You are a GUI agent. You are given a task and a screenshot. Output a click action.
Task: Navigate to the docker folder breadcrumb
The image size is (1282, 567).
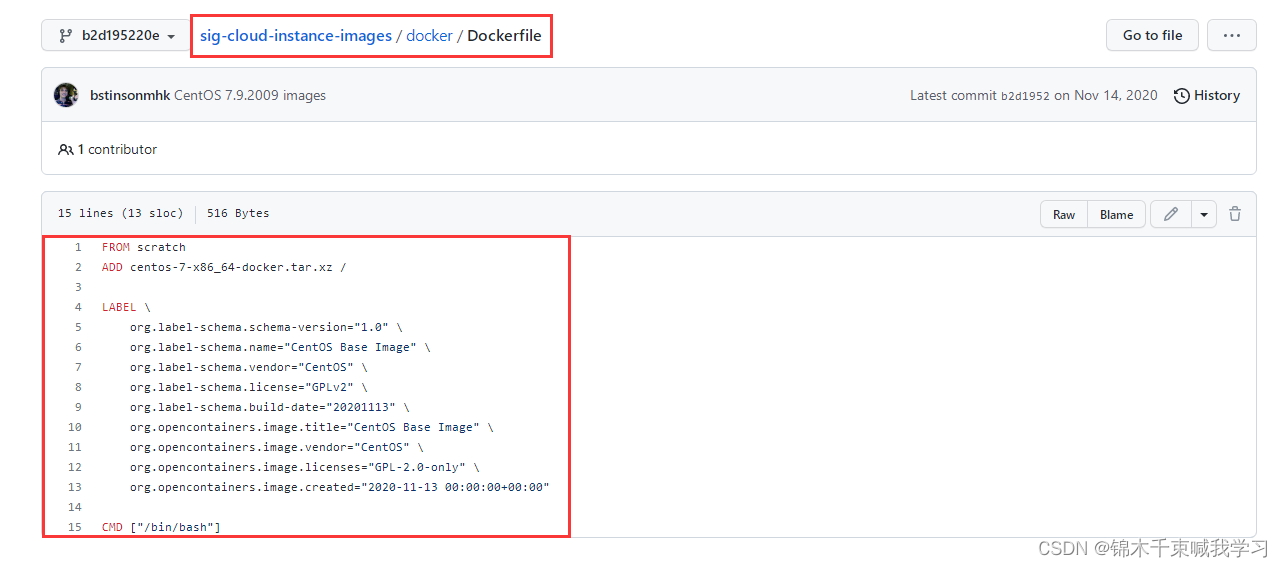(429, 35)
